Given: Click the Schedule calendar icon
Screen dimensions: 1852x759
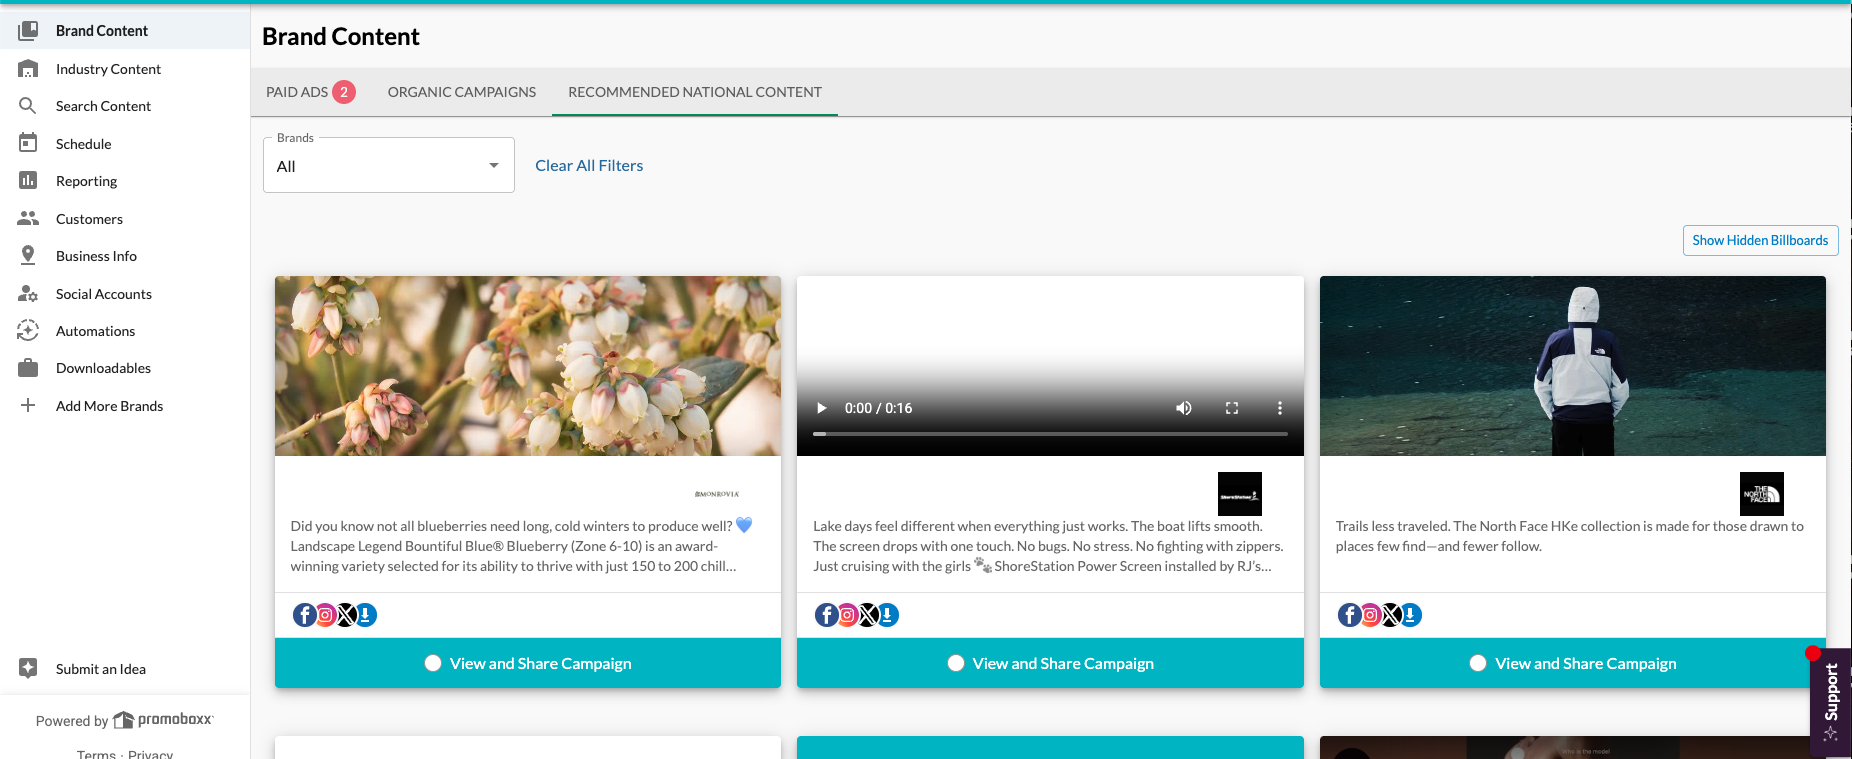Looking at the screenshot, I should tap(28, 143).
